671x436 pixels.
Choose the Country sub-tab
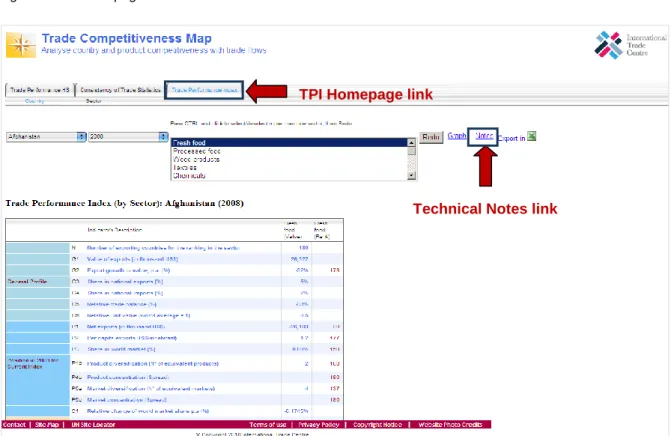coord(34,101)
